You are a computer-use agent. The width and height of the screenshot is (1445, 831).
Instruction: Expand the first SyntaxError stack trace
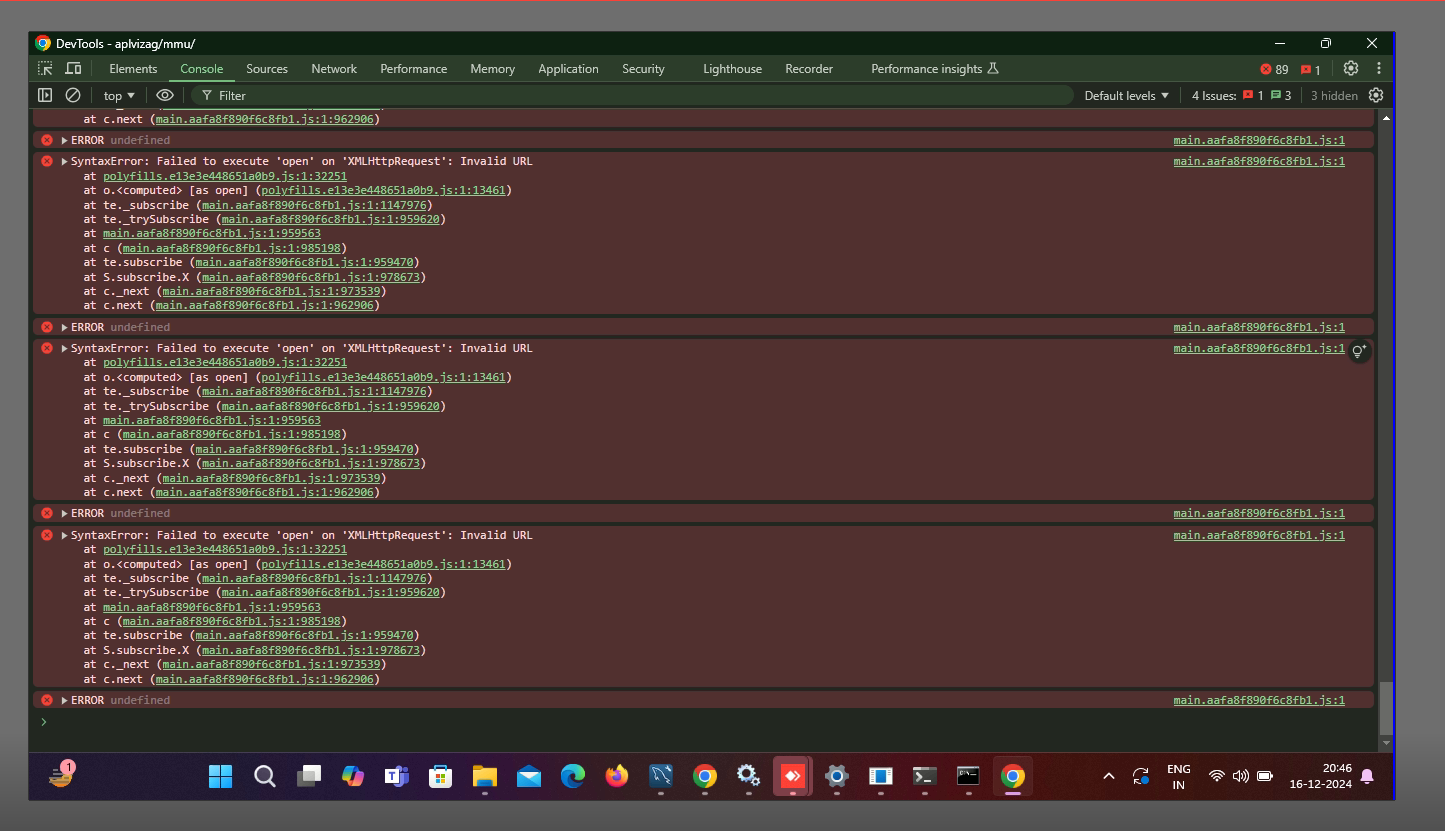pos(65,161)
